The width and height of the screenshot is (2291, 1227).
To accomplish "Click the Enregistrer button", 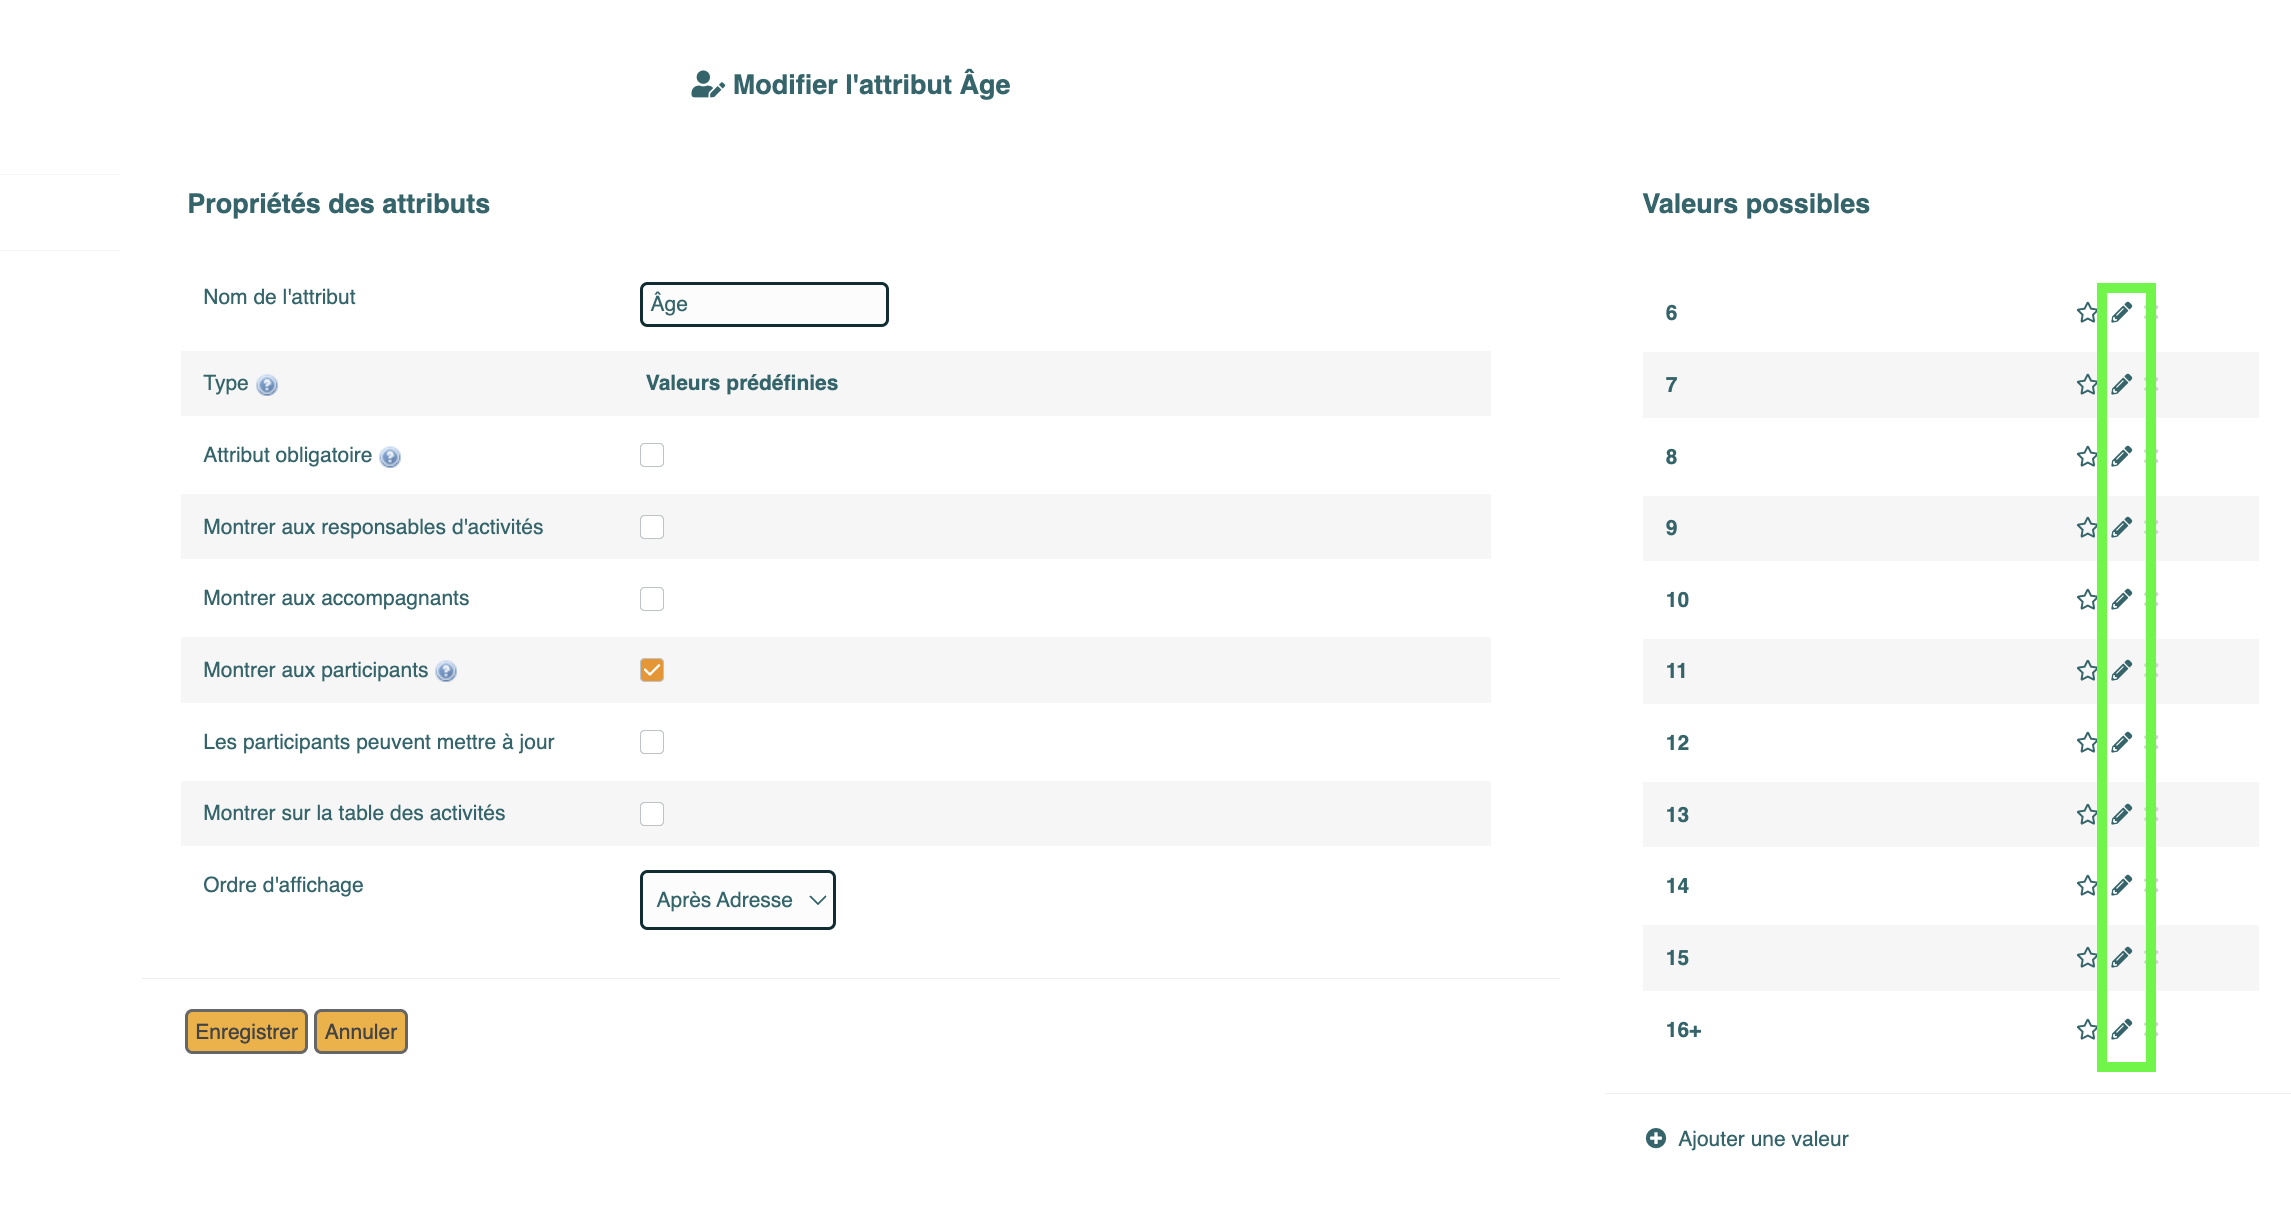I will point(246,1032).
